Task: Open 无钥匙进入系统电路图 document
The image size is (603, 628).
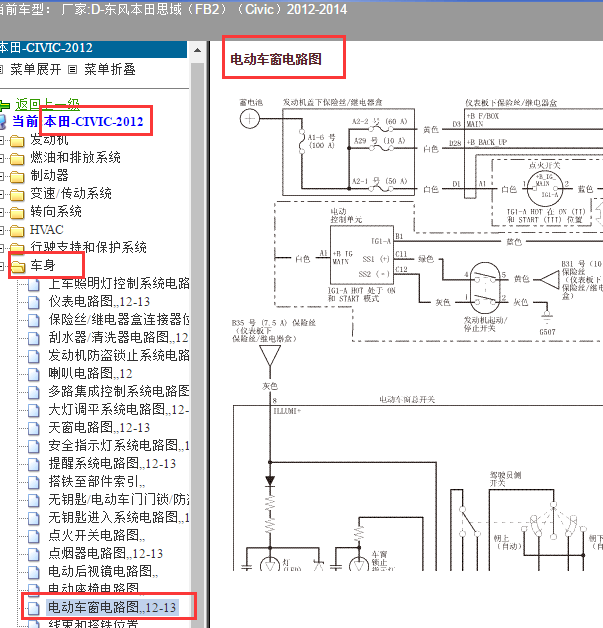Action: [119, 517]
